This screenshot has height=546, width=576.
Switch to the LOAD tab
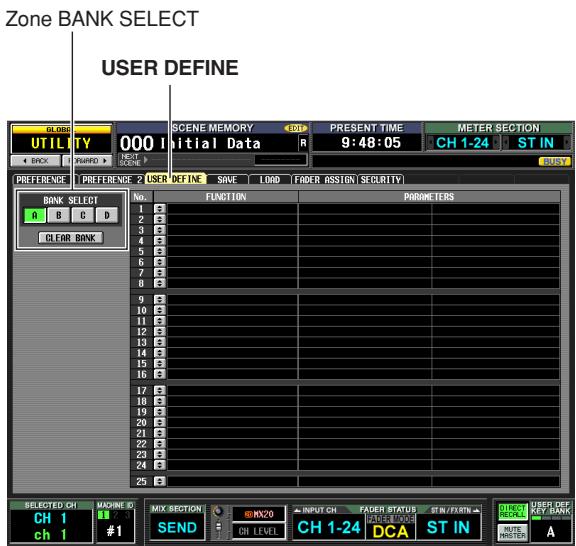pyautogui.click(x=270, y=180)
